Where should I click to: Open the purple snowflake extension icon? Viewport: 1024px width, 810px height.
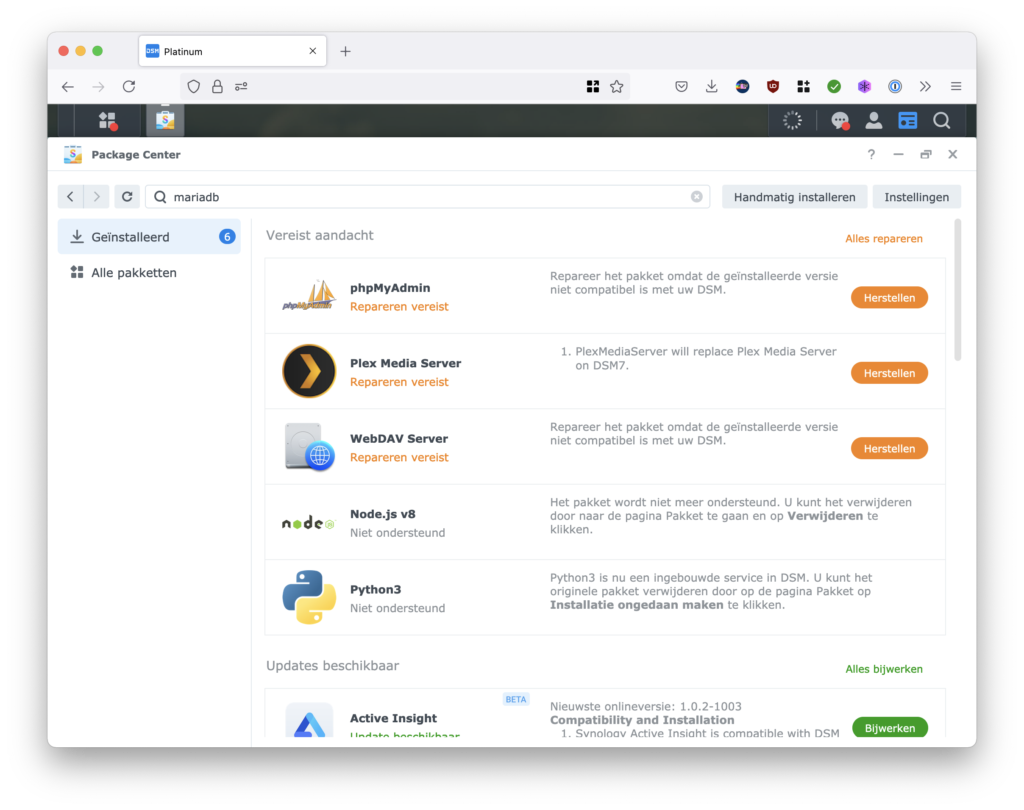click(x=865, y=86)
